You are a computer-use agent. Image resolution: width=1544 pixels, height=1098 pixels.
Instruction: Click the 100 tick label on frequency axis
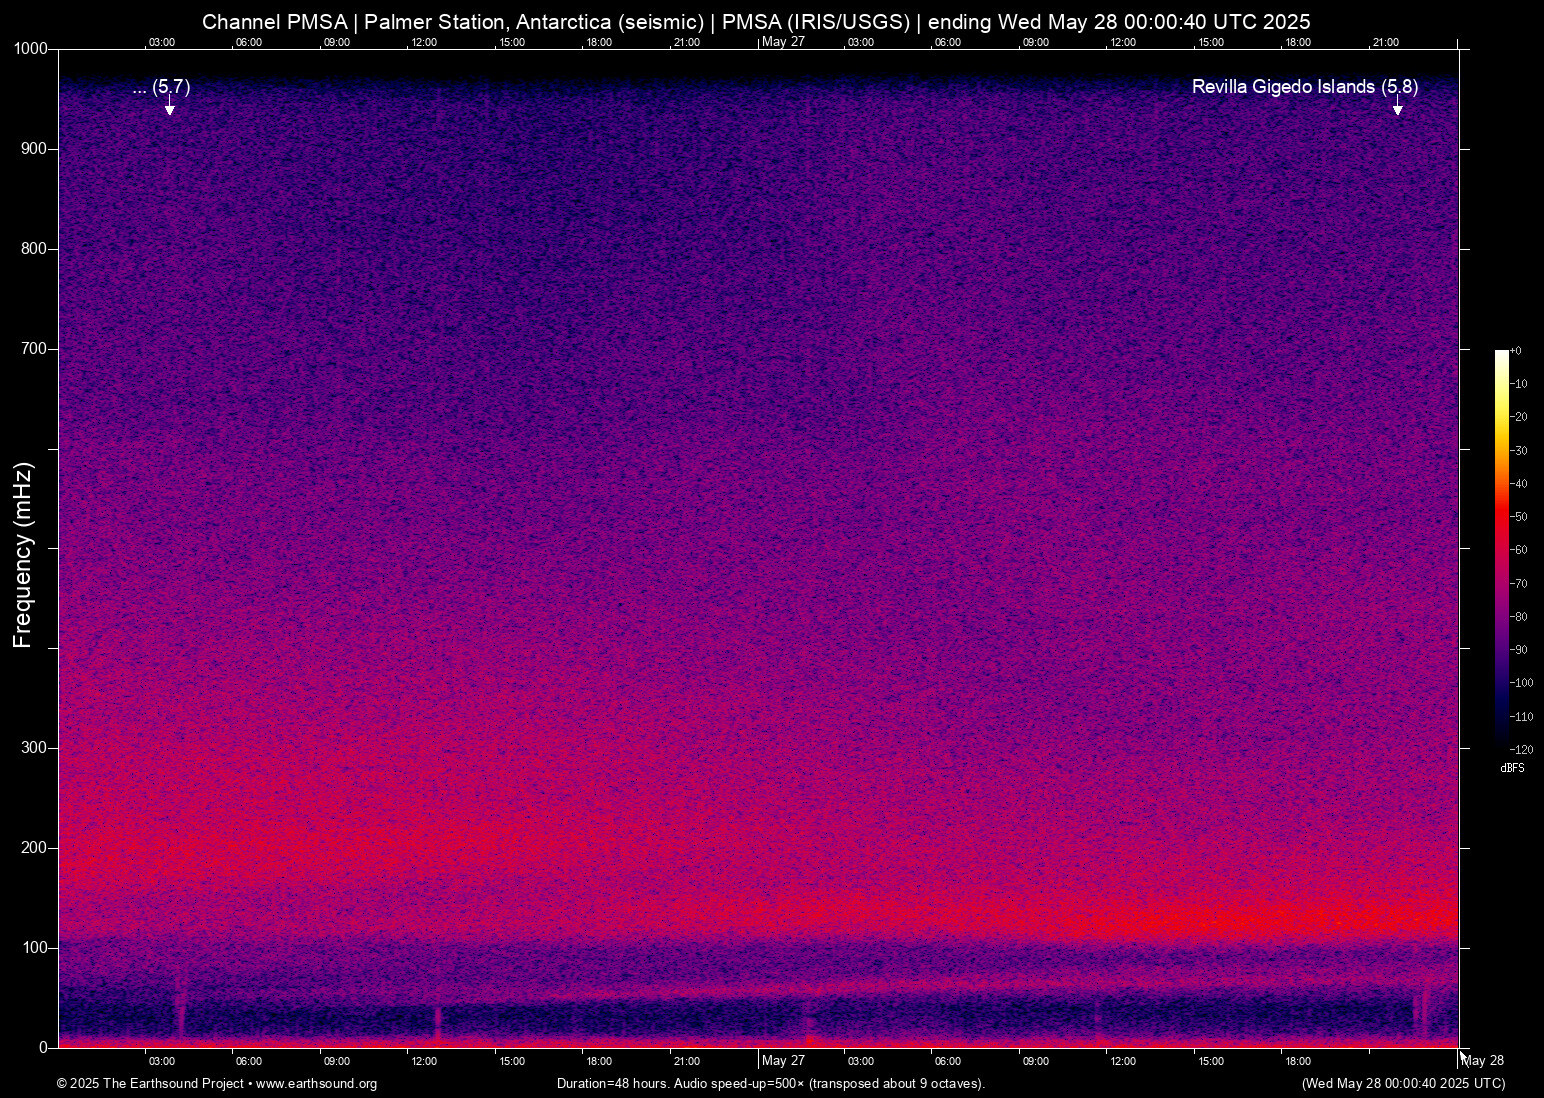34,948
